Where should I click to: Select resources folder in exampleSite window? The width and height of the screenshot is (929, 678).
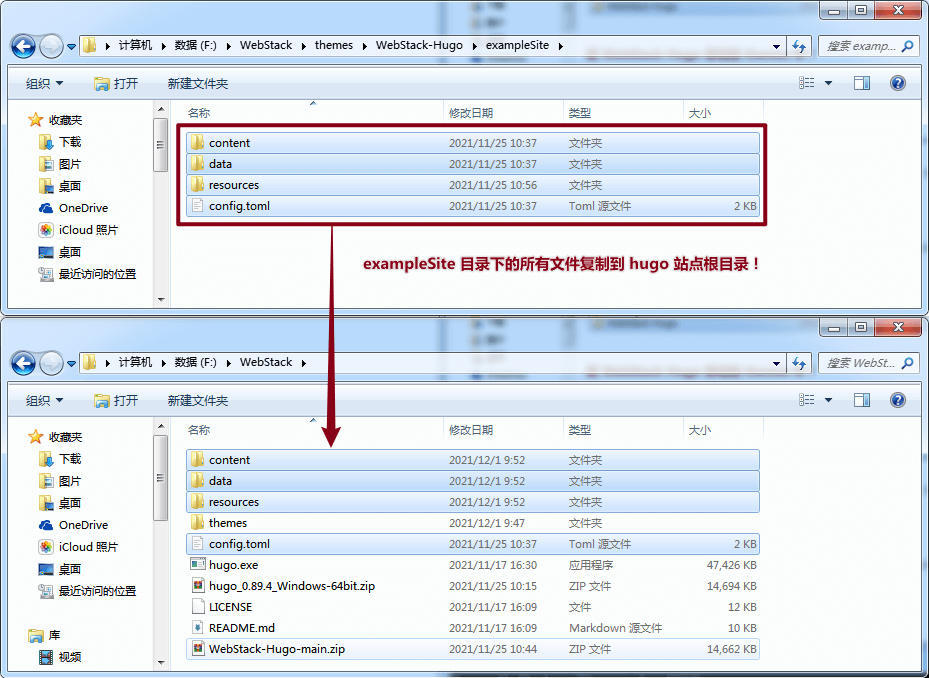473,185
